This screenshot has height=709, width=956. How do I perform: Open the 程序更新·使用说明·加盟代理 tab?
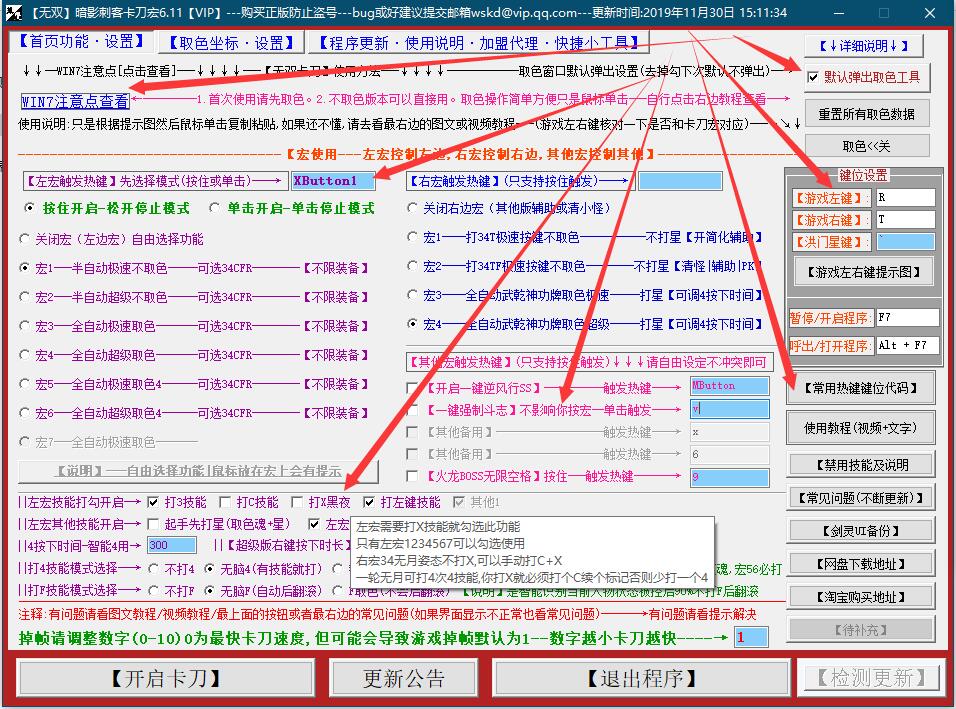click(478, 43)
